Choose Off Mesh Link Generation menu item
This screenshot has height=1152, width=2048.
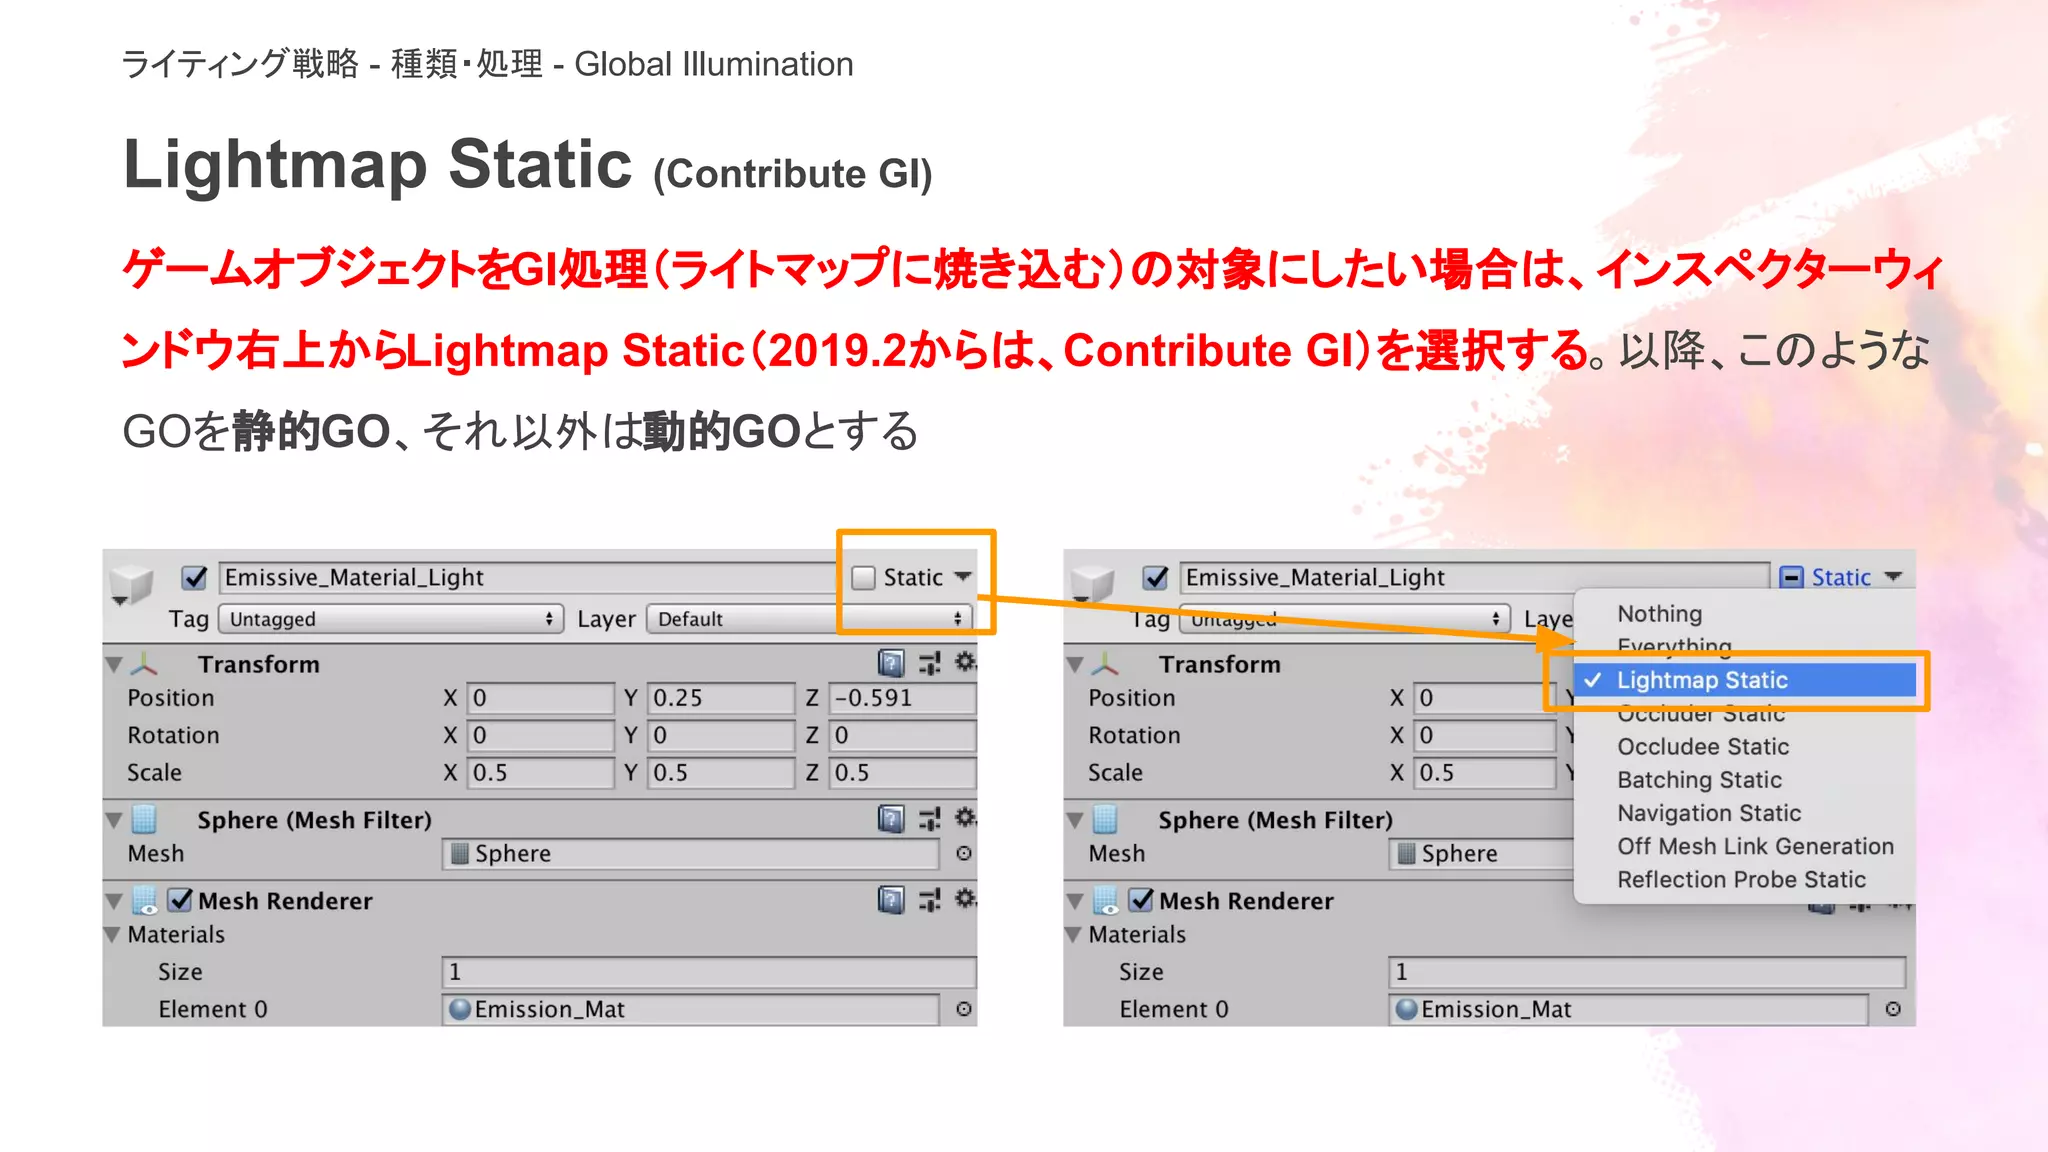pyautogui.click(x=1745, y=846)
